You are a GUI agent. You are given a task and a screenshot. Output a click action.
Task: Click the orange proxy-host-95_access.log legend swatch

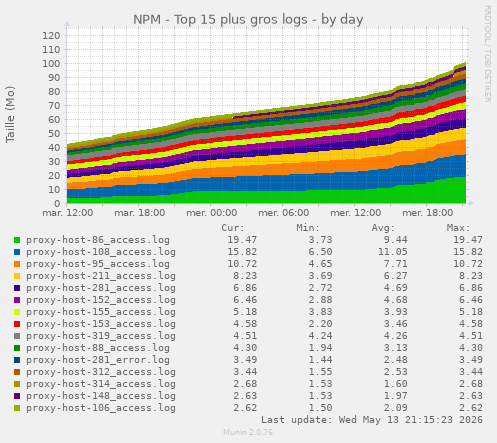pyautogui.click(x=17, y=264)
